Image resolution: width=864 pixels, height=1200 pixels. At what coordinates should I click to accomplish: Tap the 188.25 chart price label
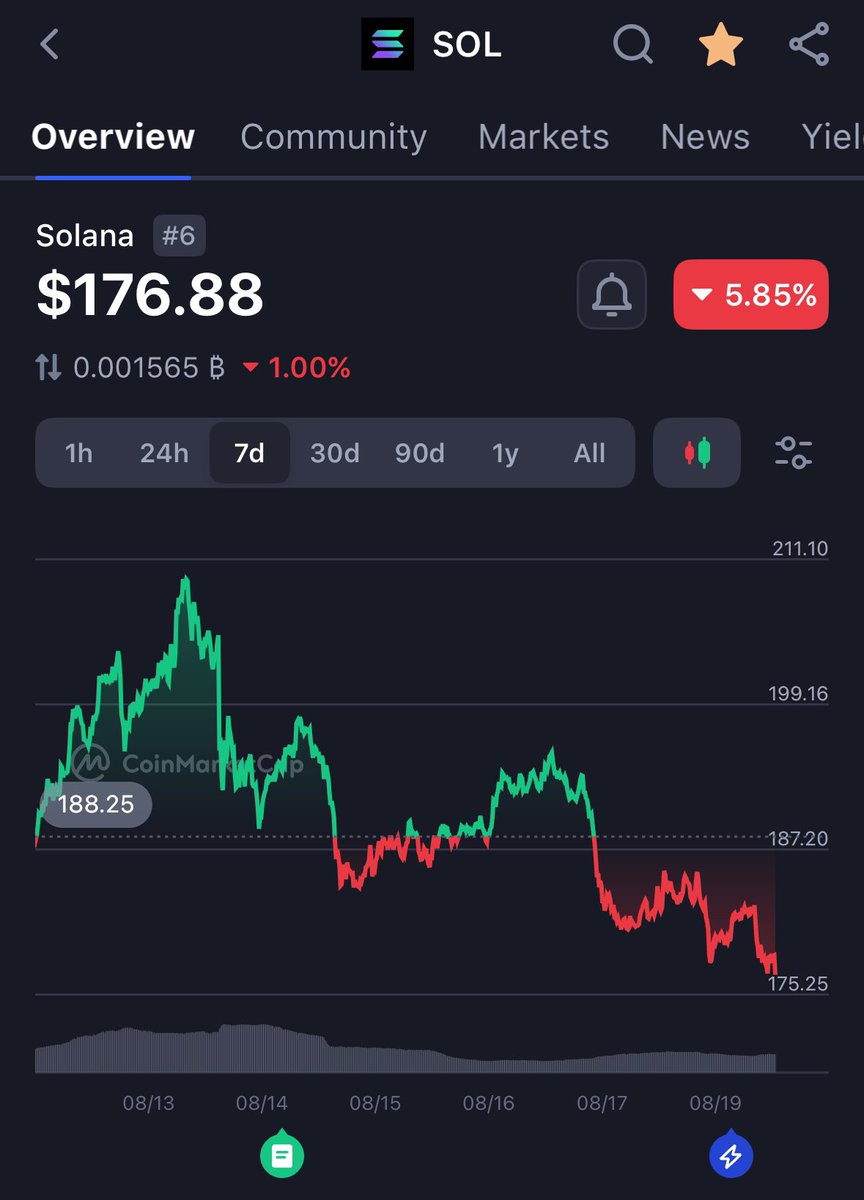[96, 804]
